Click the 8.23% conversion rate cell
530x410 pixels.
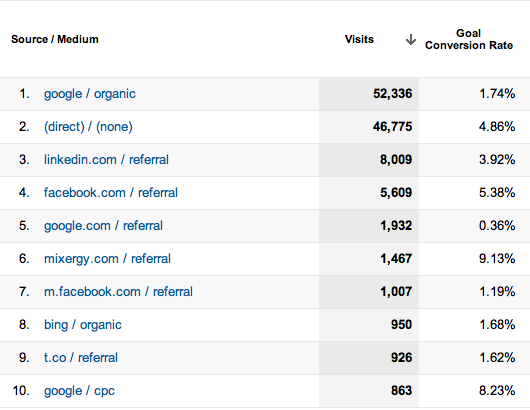[475, 391]
